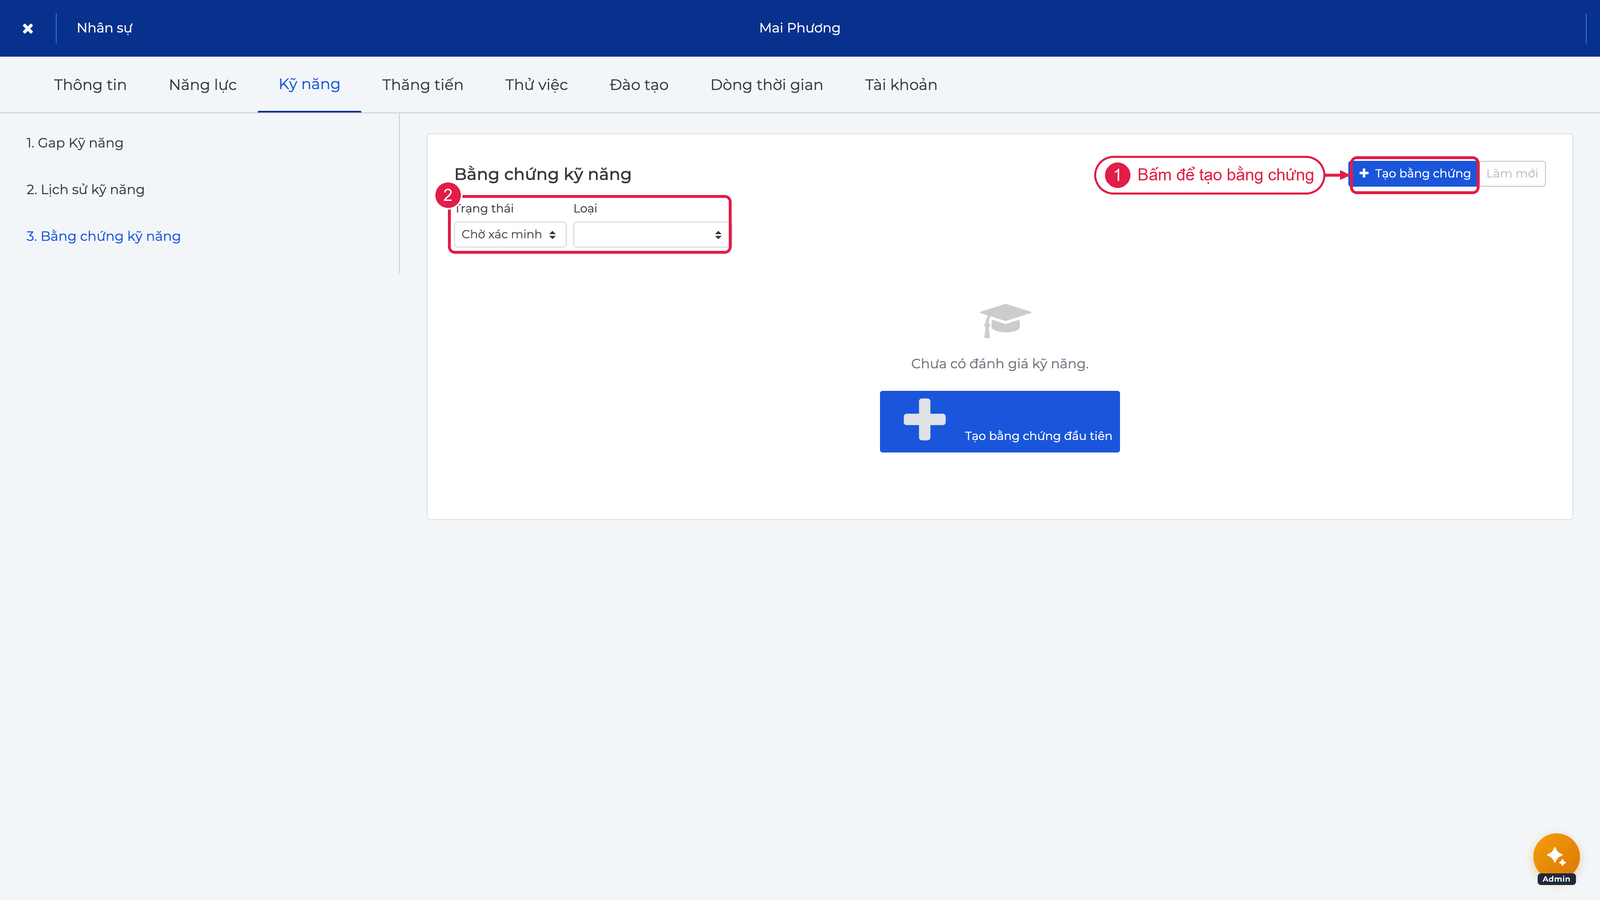Select the Dòng thời gian tab
The image size is (1600, 900).
766,85
